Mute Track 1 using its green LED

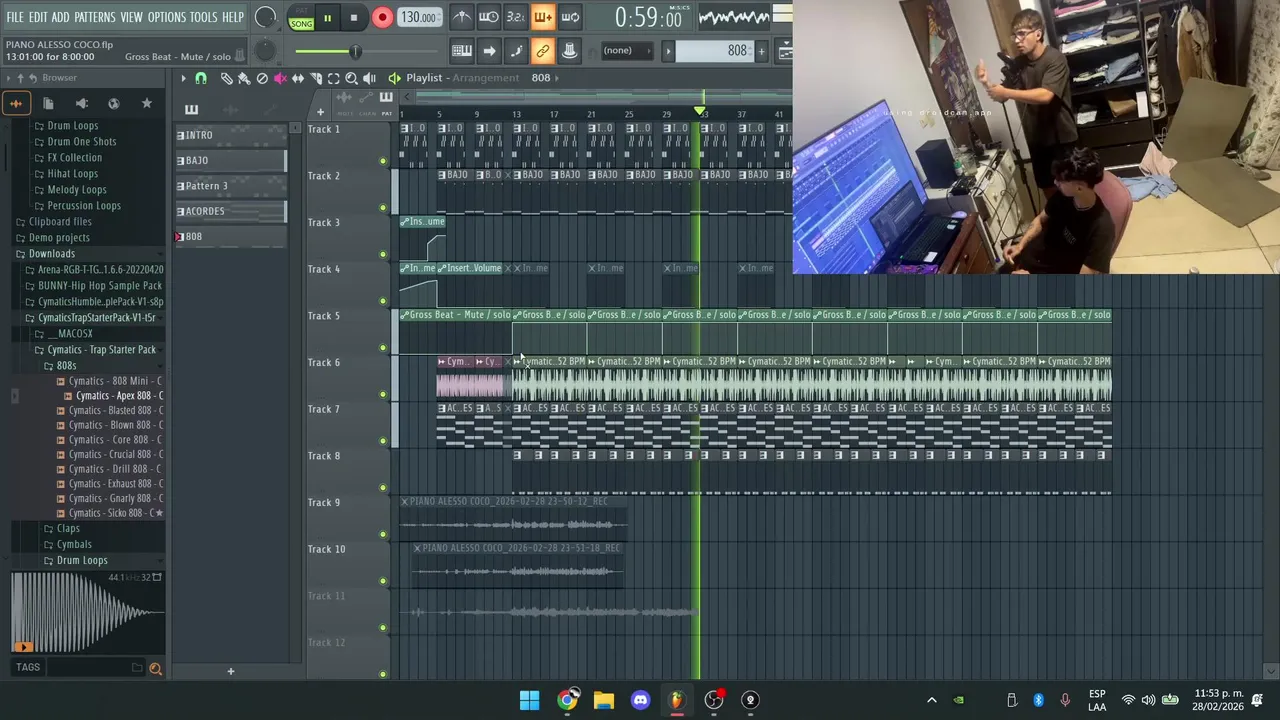(x=383, y=161)
